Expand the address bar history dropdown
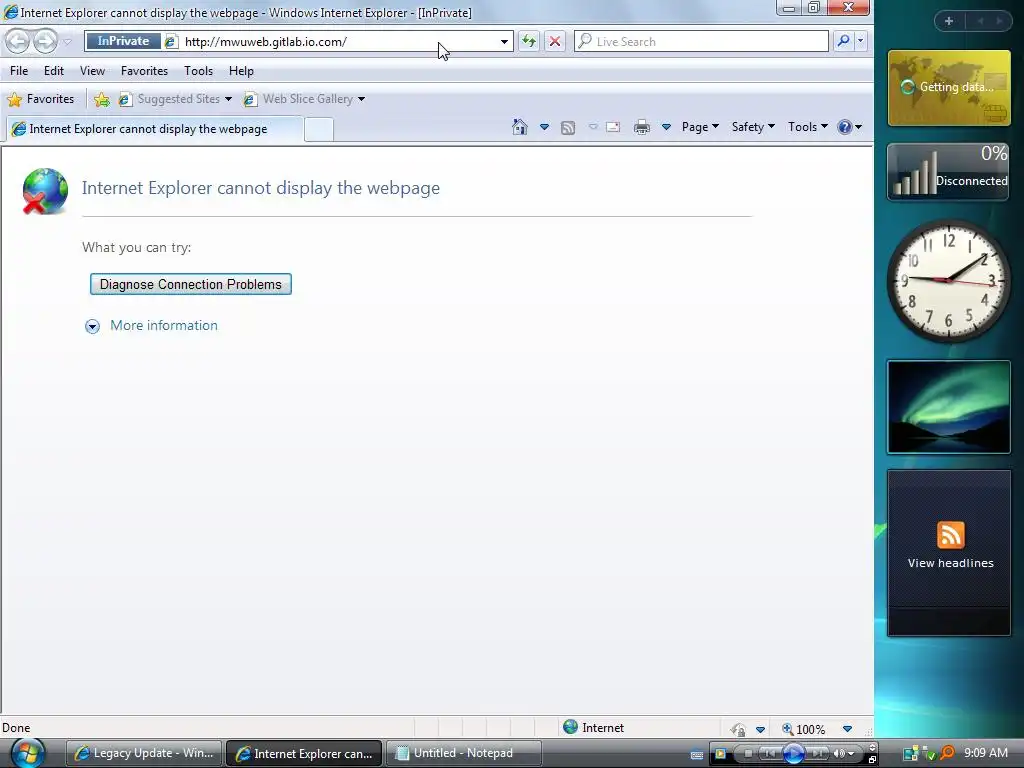The width and height of the screenshot is (1024, 768). click(504, 42)
